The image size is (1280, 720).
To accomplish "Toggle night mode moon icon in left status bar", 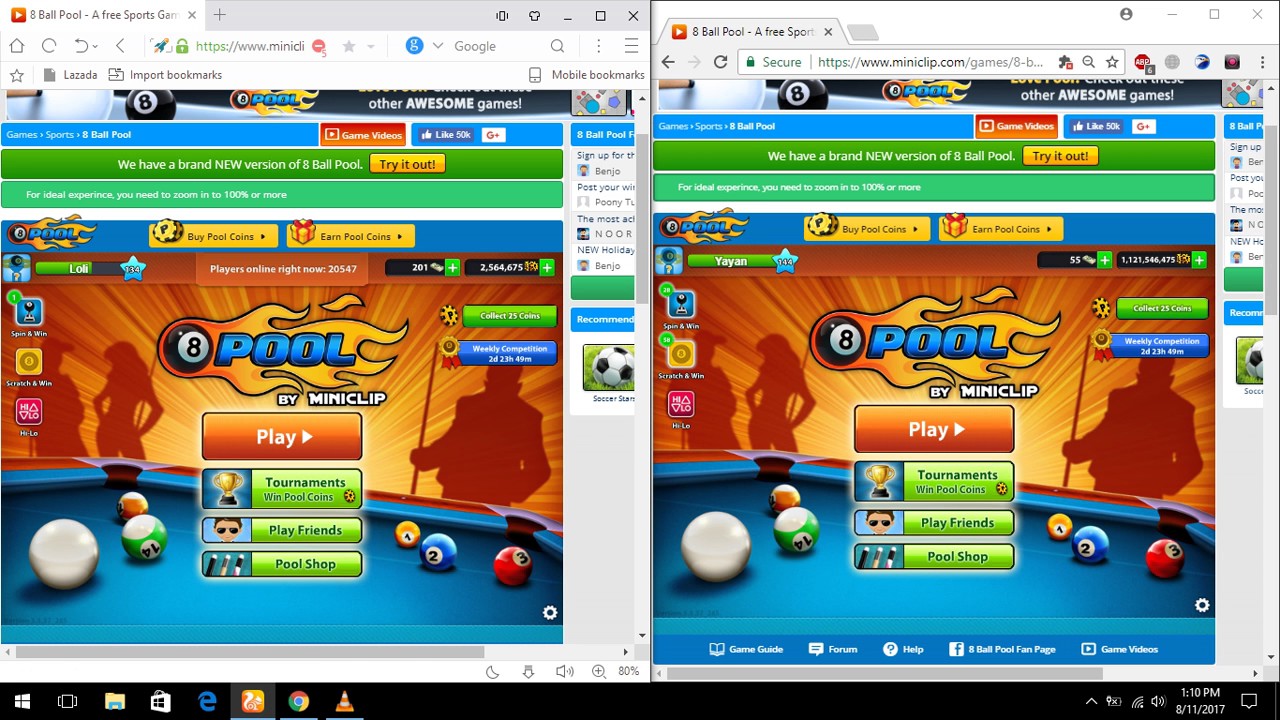I will (x=492, y=672).
